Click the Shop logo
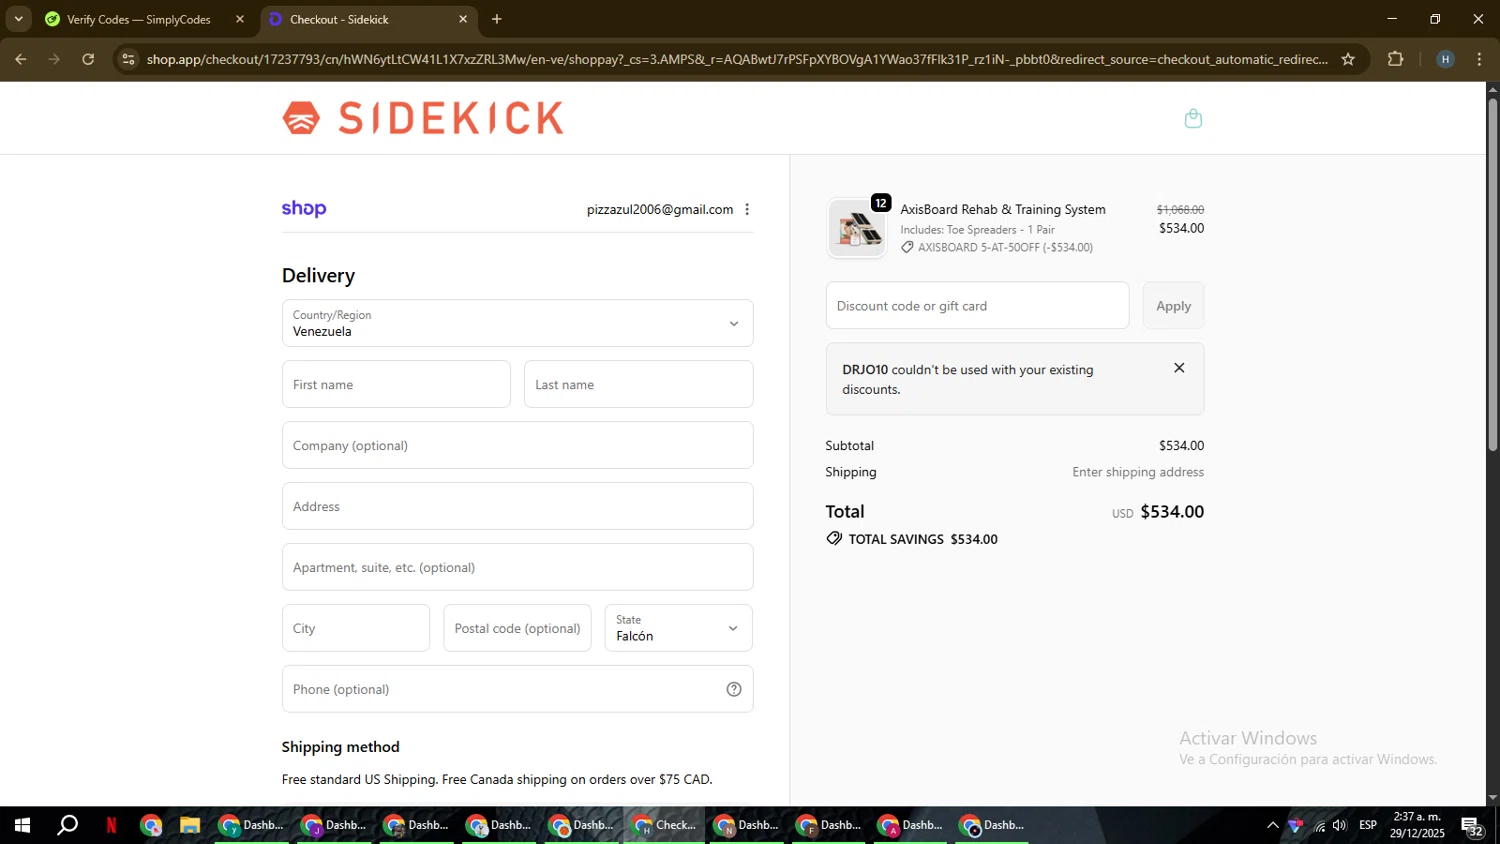Image resolution: width=1500 pixels, height=844 pixels. [304, 208]
